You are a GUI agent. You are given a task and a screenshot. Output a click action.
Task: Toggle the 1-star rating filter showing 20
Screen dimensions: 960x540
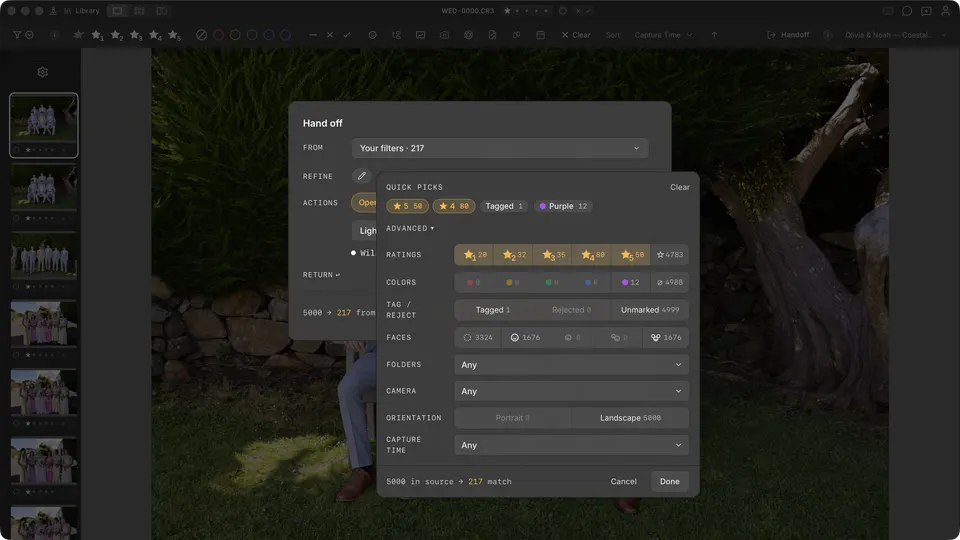click(474, 255)
